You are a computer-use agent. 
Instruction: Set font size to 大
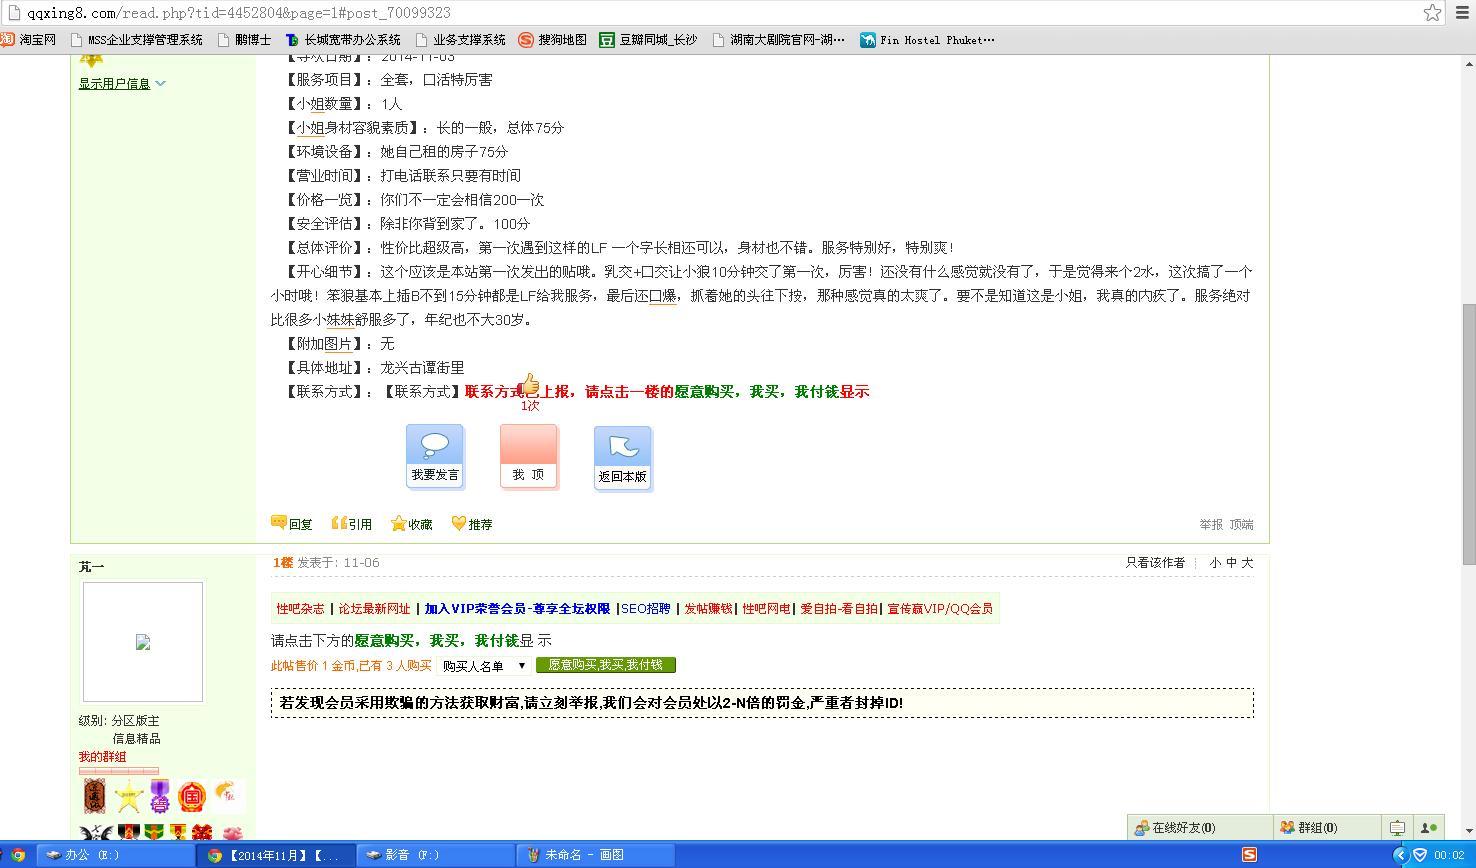(1247, 563)
